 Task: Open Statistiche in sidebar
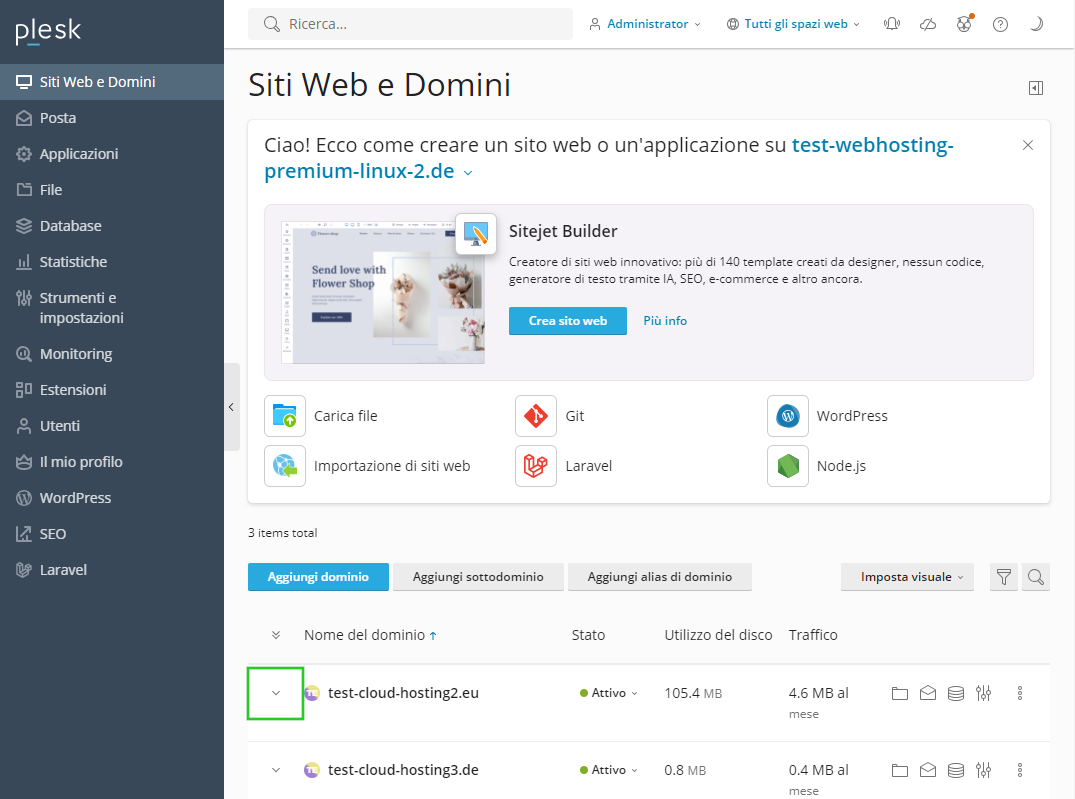point(112,262)
